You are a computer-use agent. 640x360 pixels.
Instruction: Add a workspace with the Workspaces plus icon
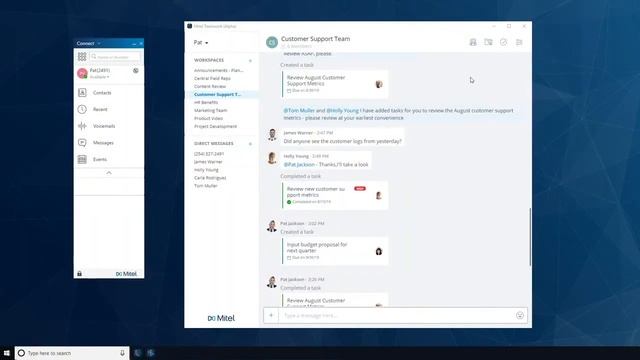(x=250, y=60)
